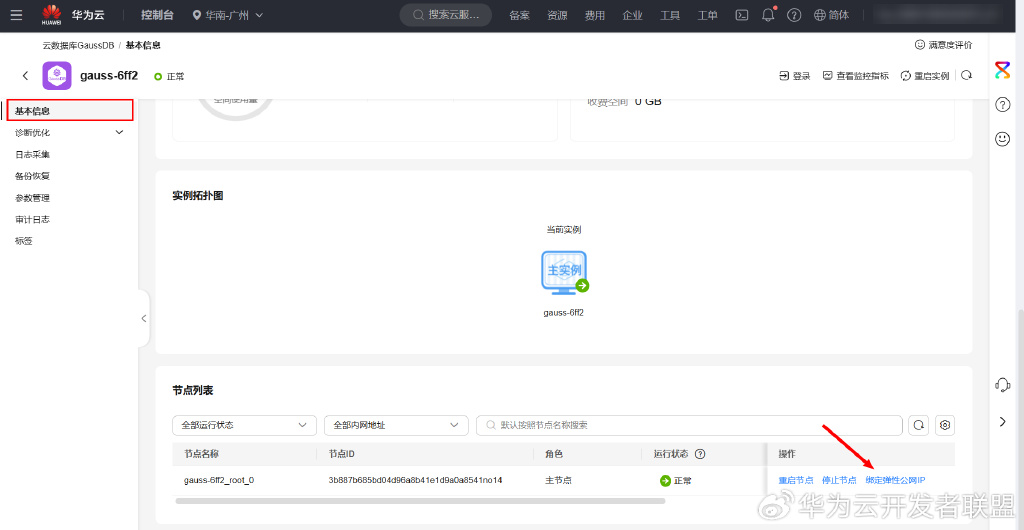Screen dimensions: 1024x530
Task: Expand the 华南-广州 region selector
Action: click(229, 15)
